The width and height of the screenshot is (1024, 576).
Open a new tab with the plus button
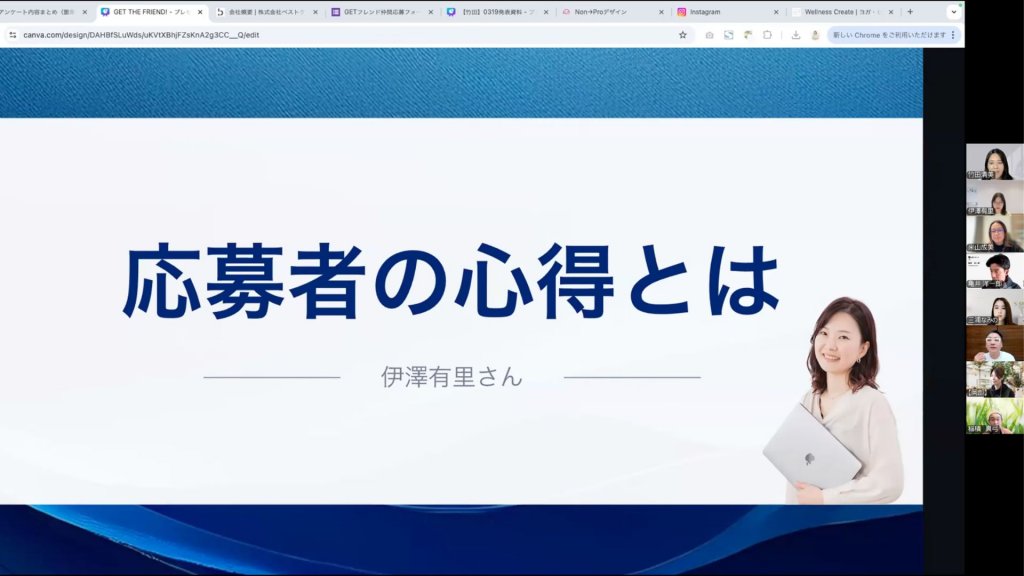pyautogui.click(x=909, y=12)
